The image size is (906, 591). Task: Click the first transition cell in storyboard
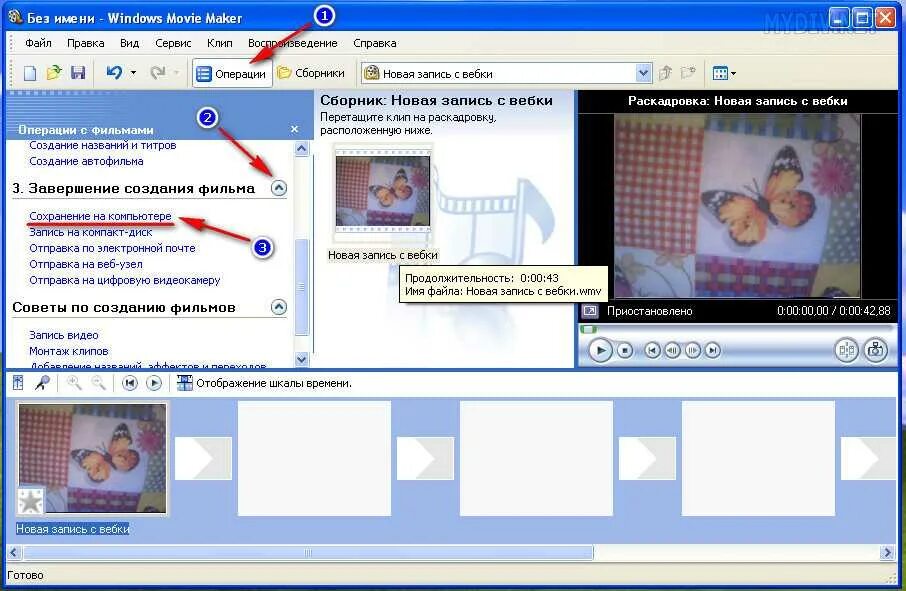click(x=203, y=458)
